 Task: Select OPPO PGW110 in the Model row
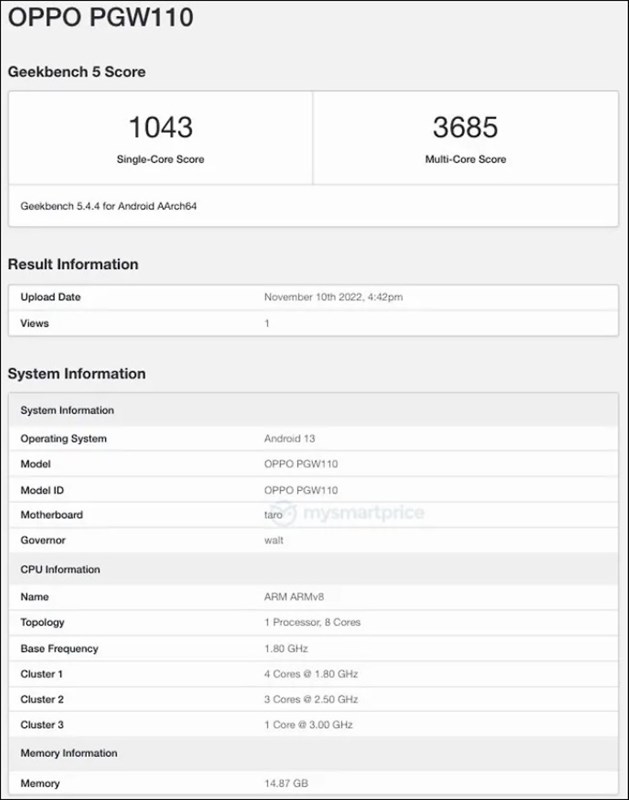coord(301,464)
